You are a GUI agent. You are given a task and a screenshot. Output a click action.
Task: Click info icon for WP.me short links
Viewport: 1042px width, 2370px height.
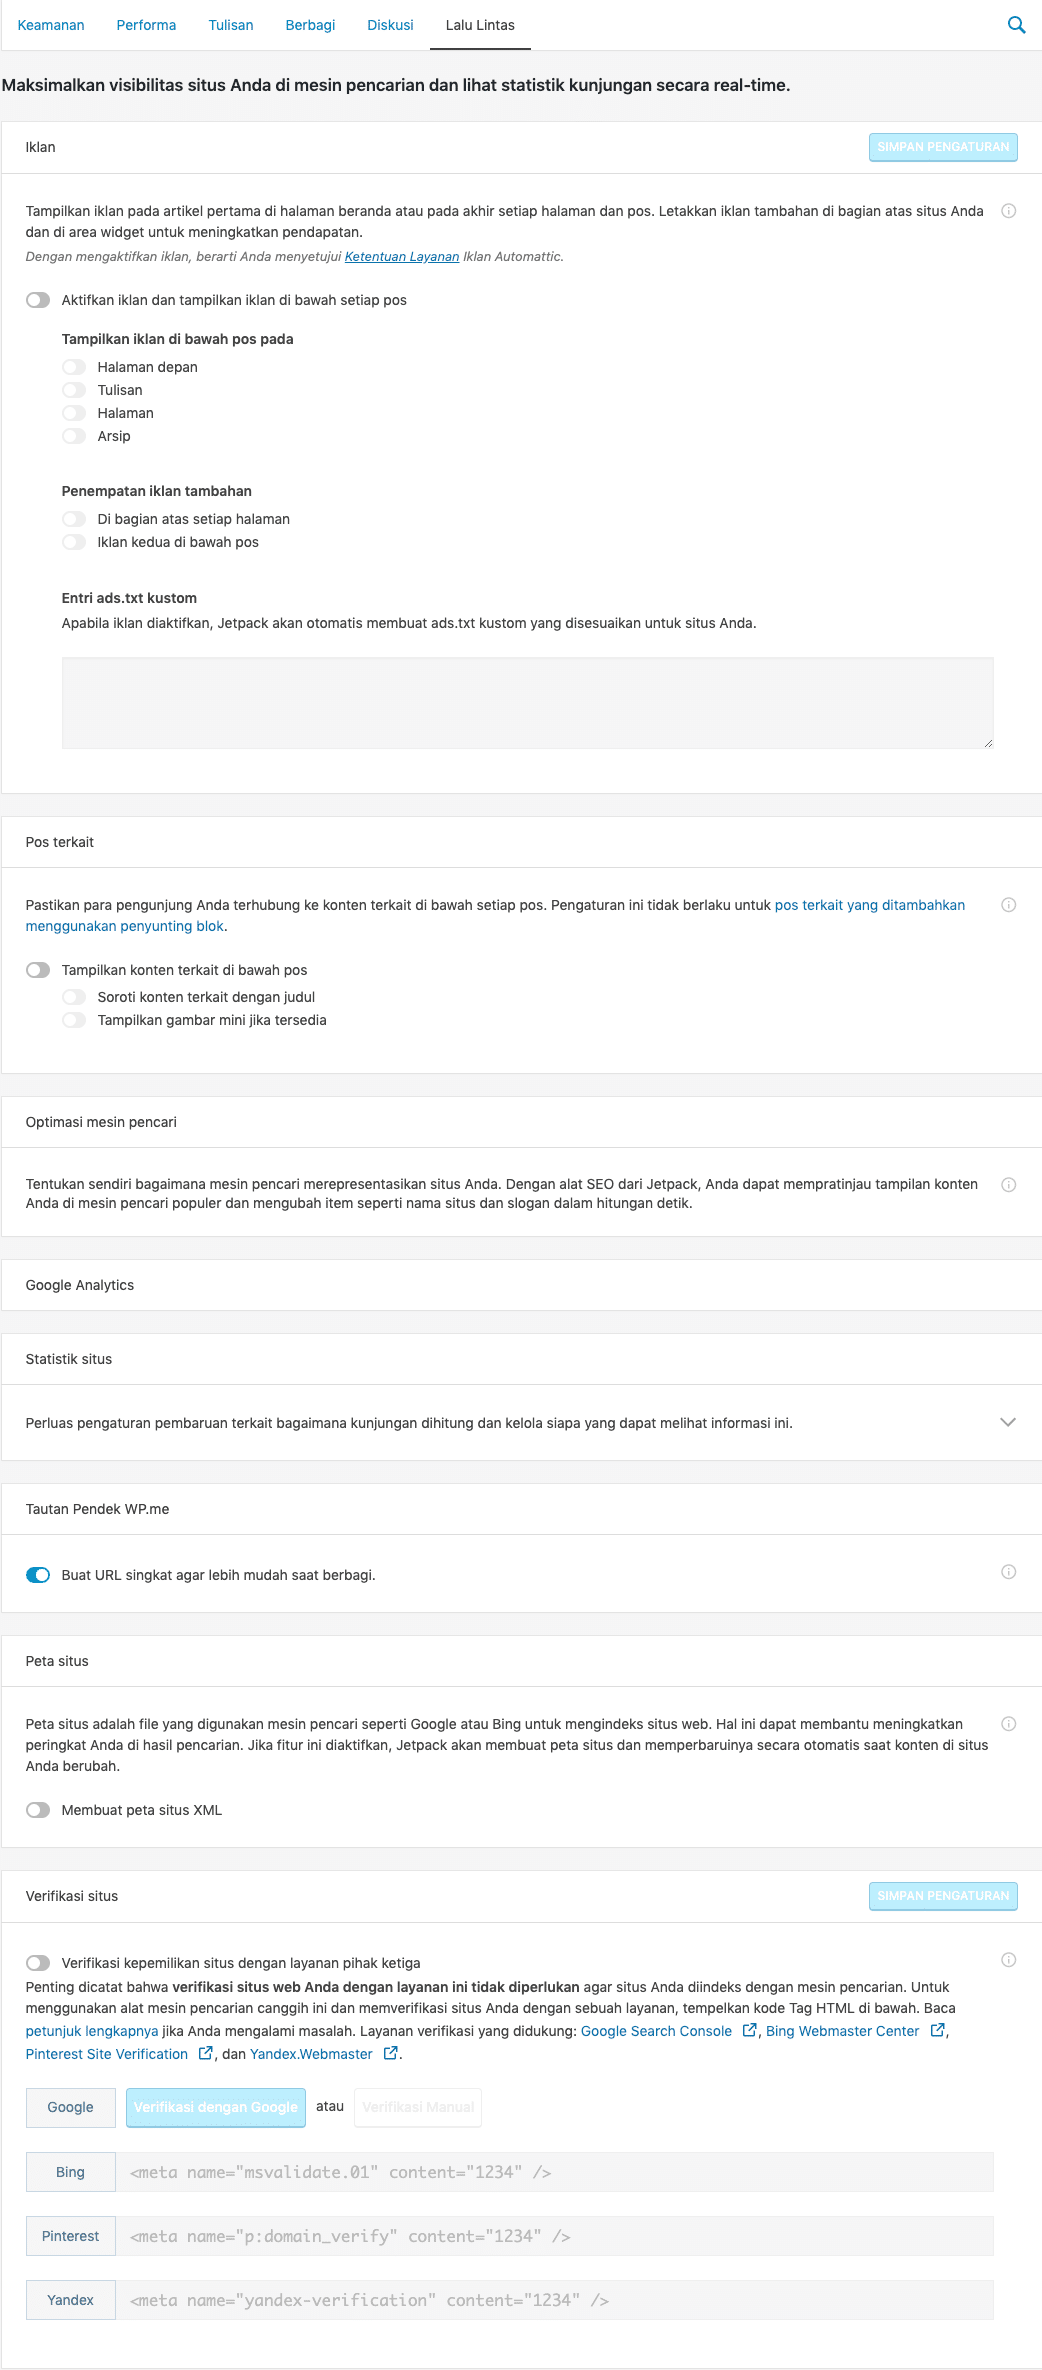pyautogui.click(x=1009, y=1572)
